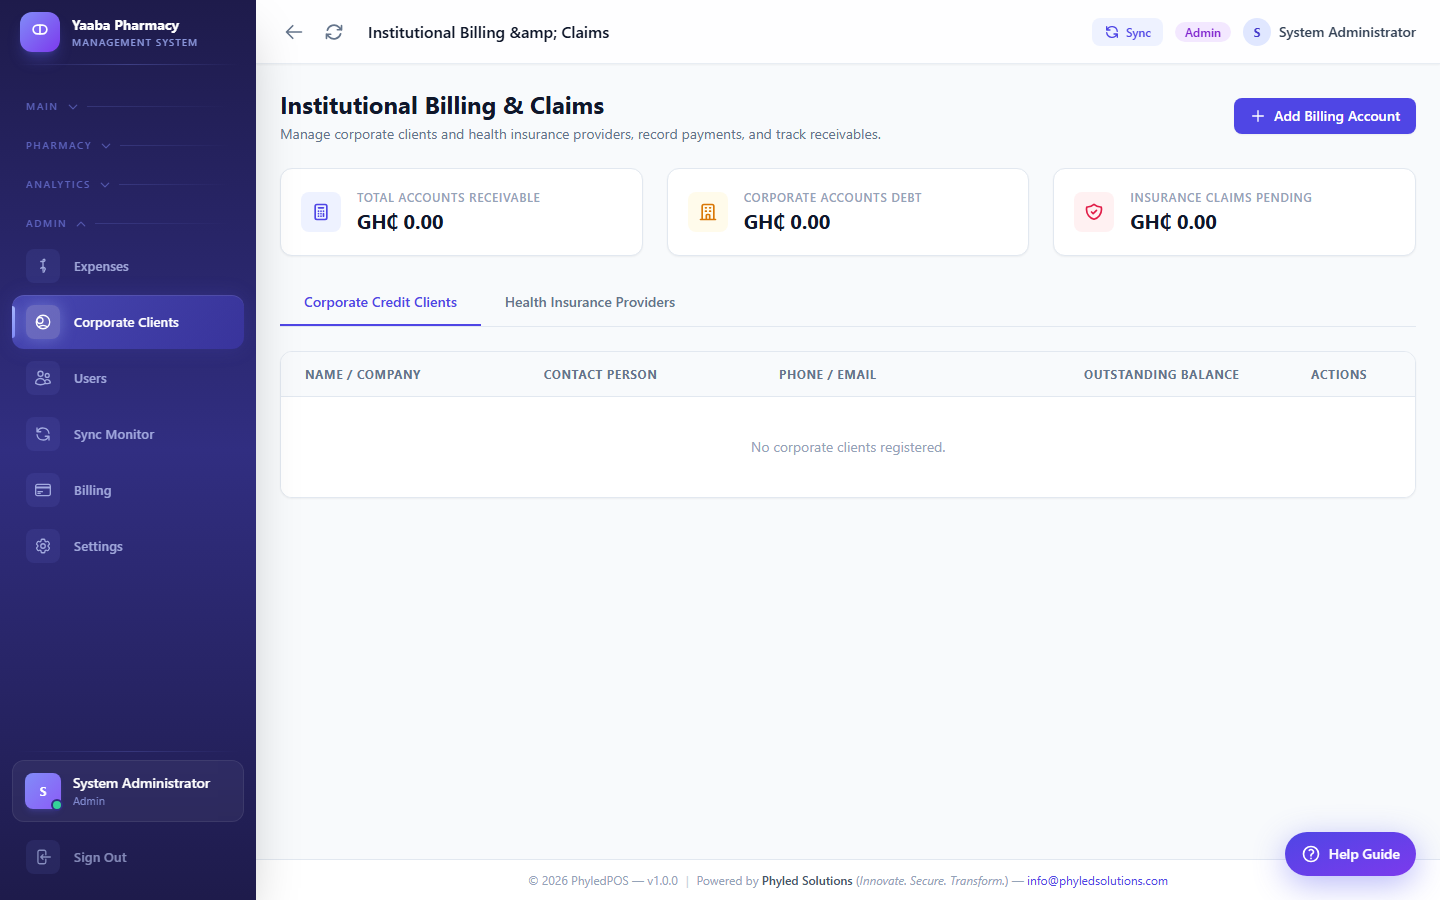Click the Name / Company column header
Image resolution: width=1440 pixels, height=900 pixels.
point(363,375)
